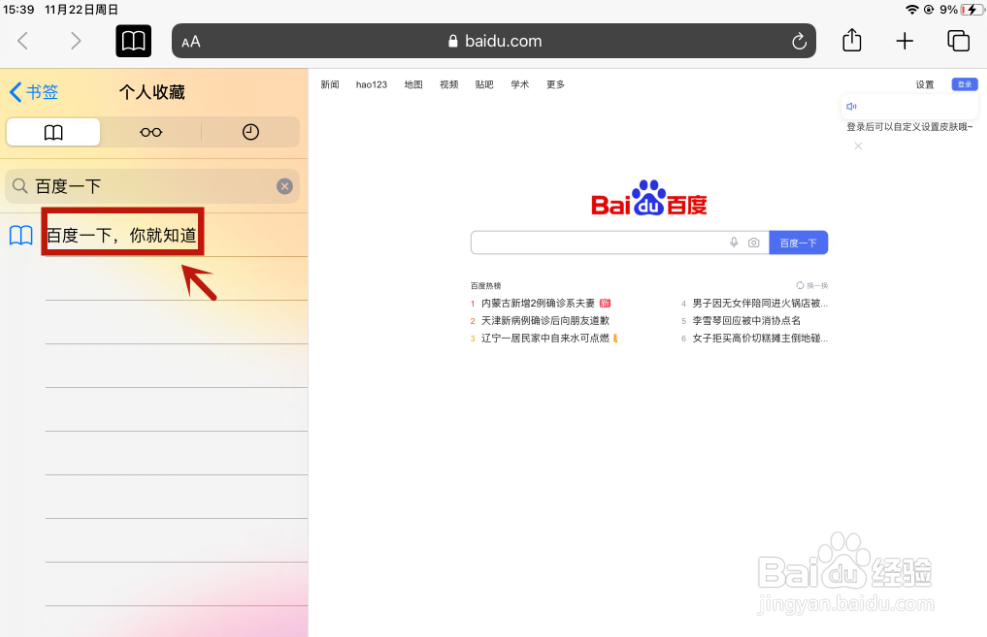
Task: Click the lock icon in address bar
Action: tap(453, 41)
